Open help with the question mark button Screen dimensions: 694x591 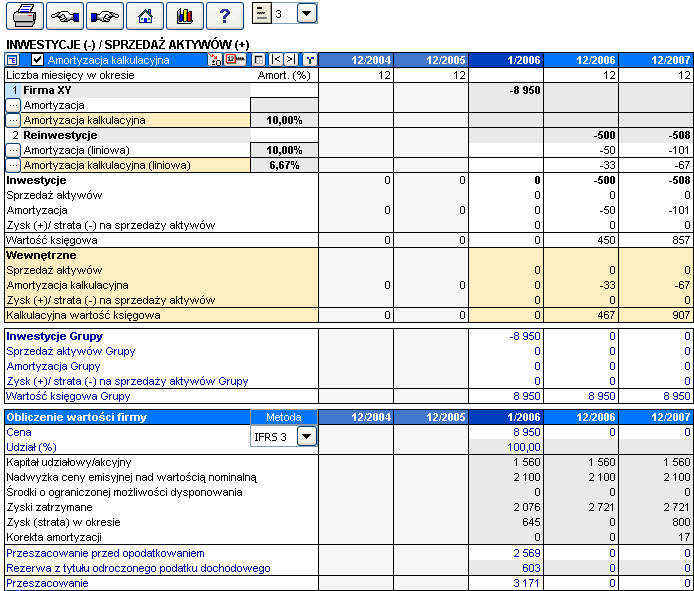coord(225,16)
